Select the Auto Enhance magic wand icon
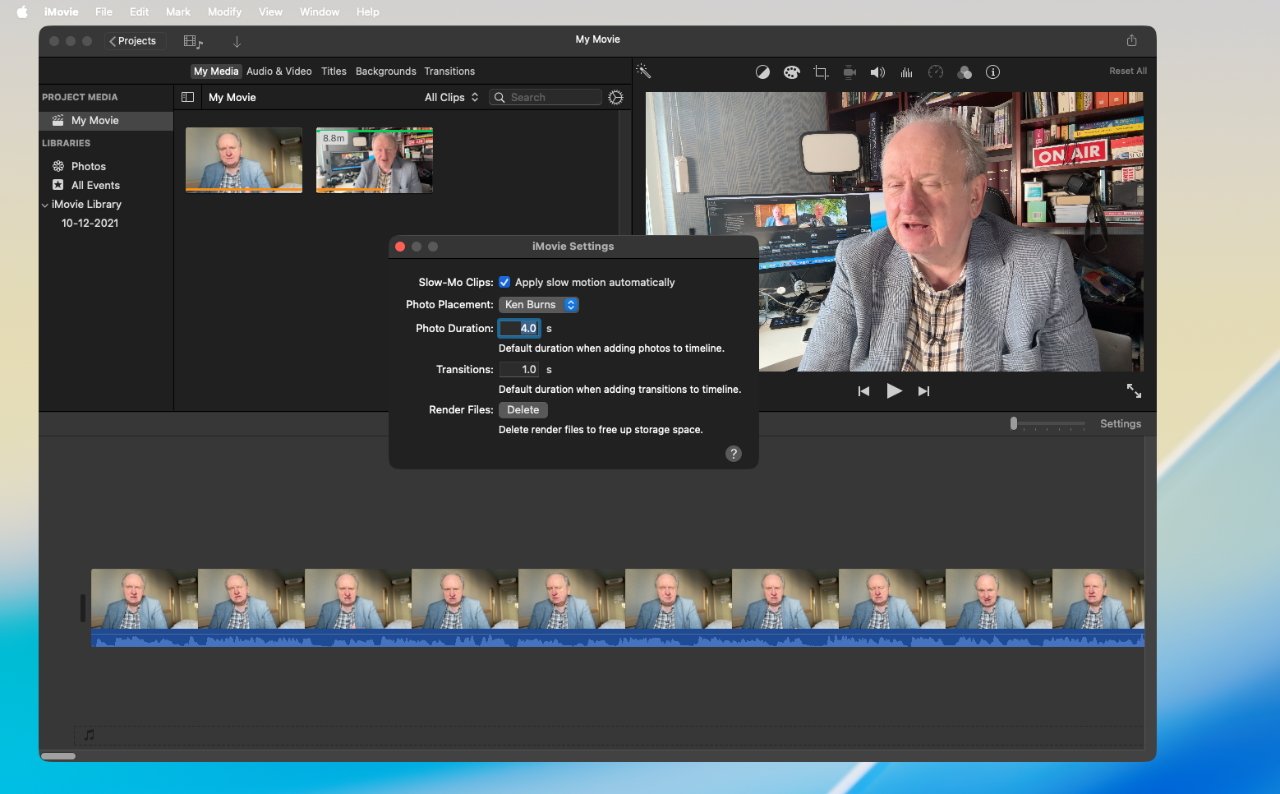Screen dimensions: 1280x794 point(643,71)
